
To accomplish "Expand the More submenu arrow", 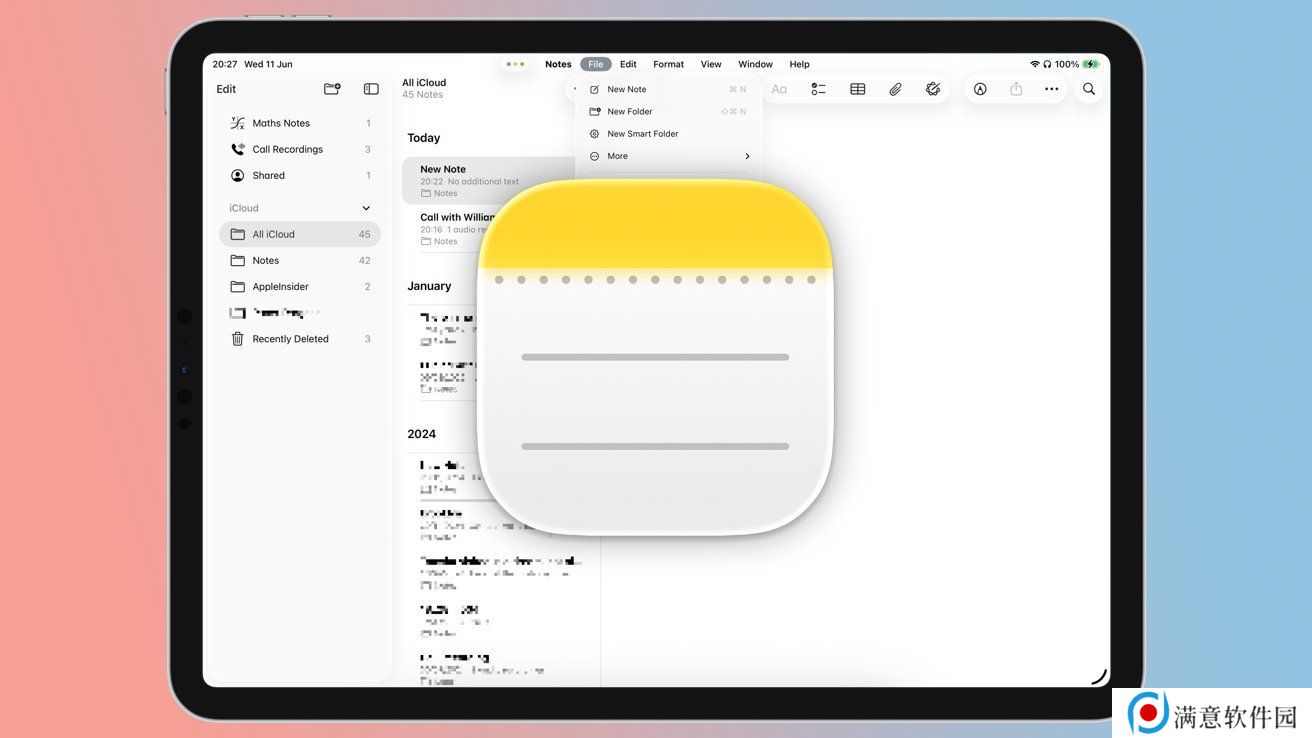I will (x=747, y=156).
